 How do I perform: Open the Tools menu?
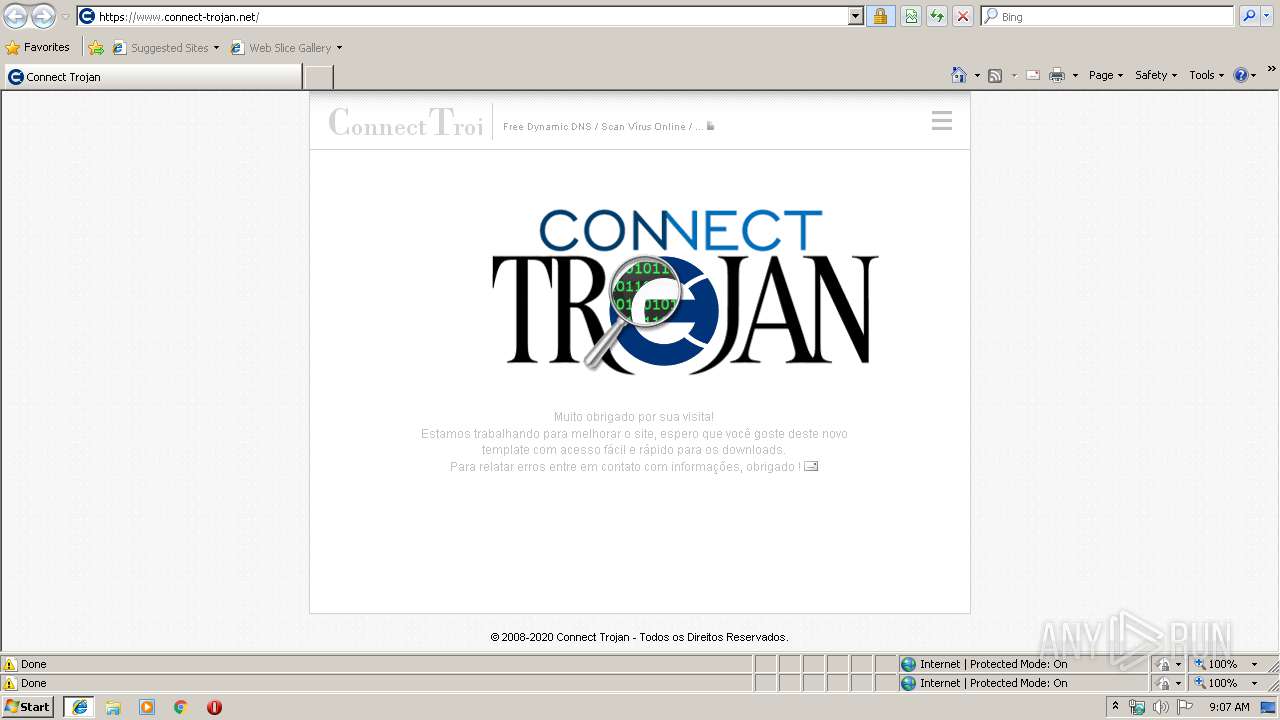[1206, 75]
